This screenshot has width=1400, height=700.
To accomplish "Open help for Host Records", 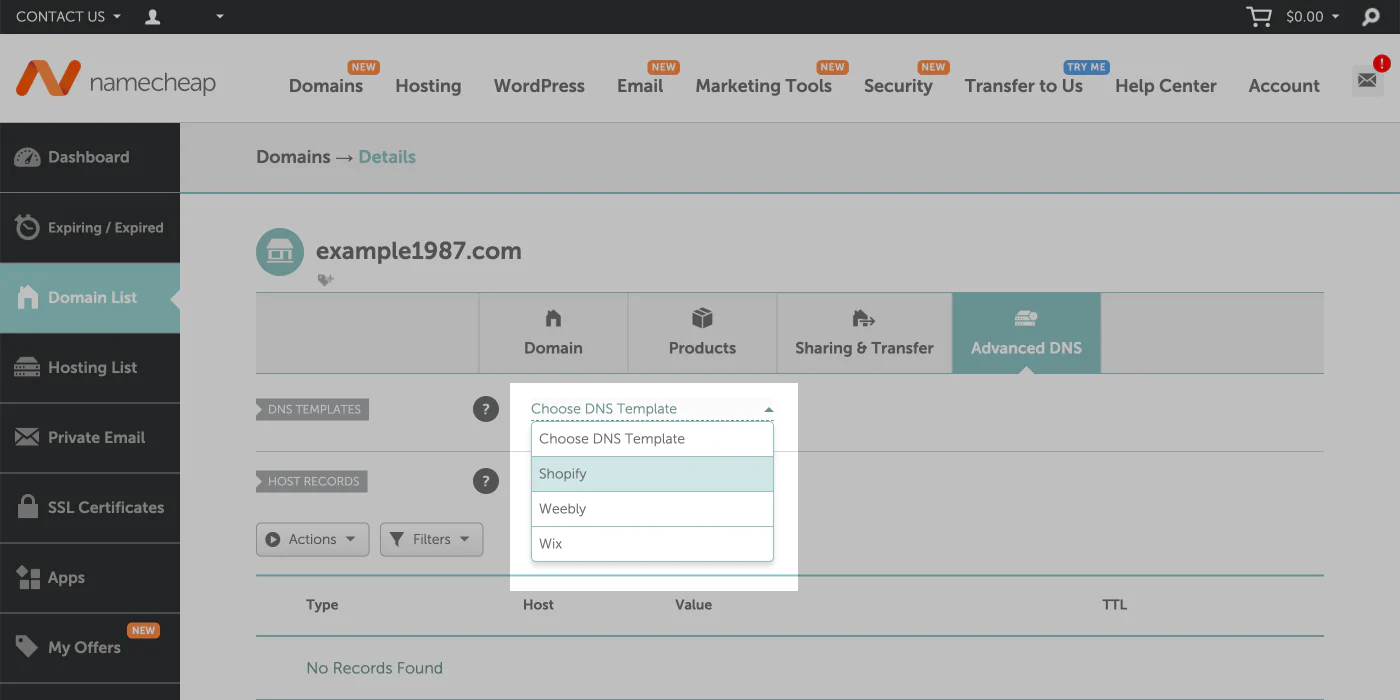I will point(486,481).
